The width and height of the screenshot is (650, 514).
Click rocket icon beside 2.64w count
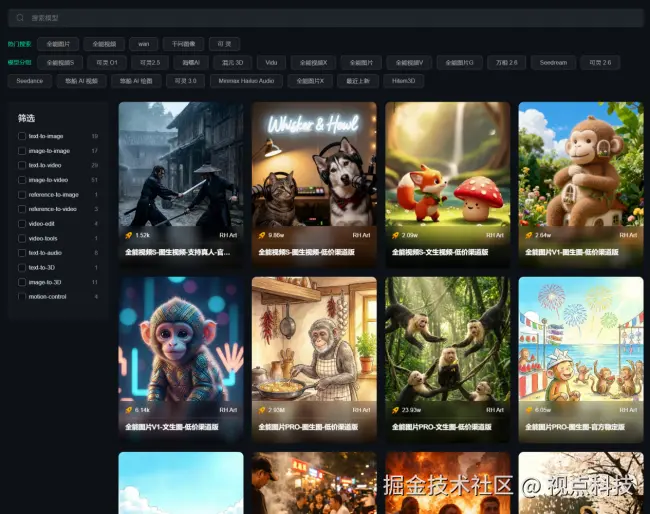528,235
